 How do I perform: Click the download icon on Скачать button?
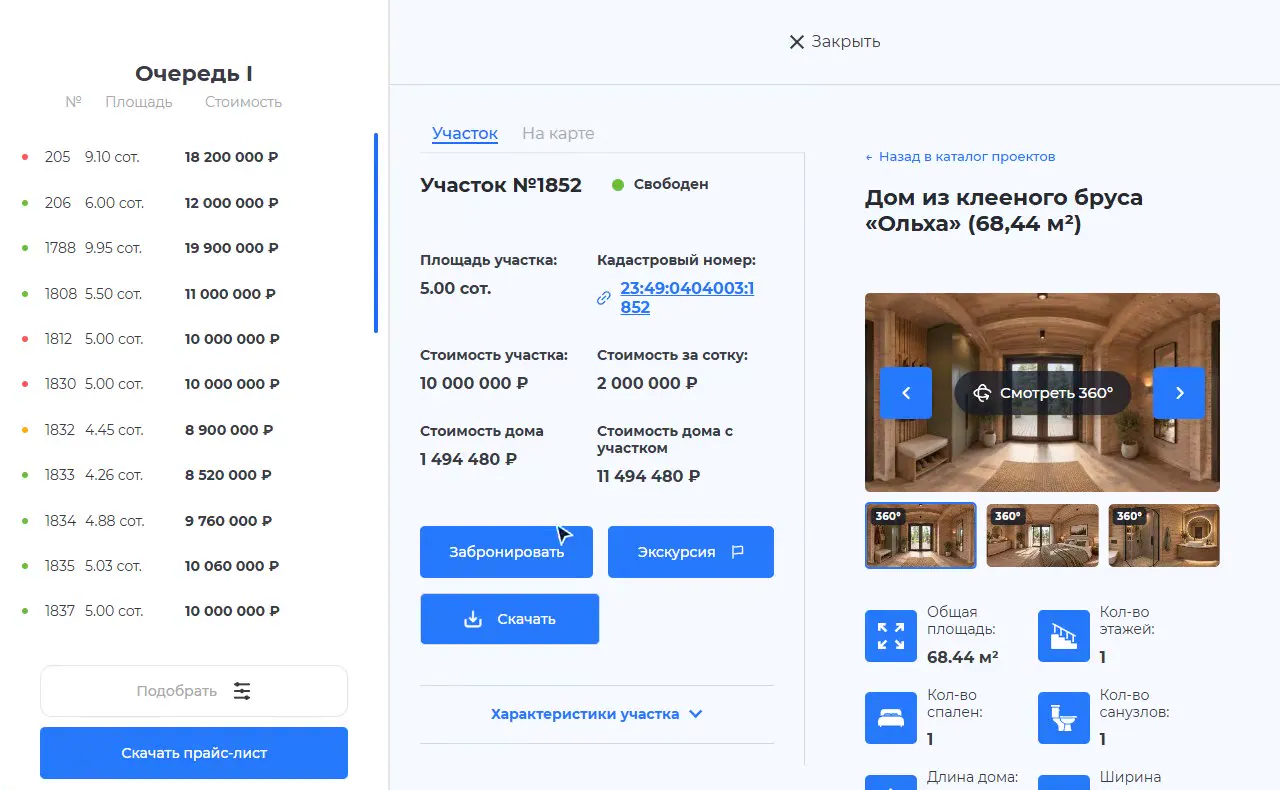(x=473, y=619)
